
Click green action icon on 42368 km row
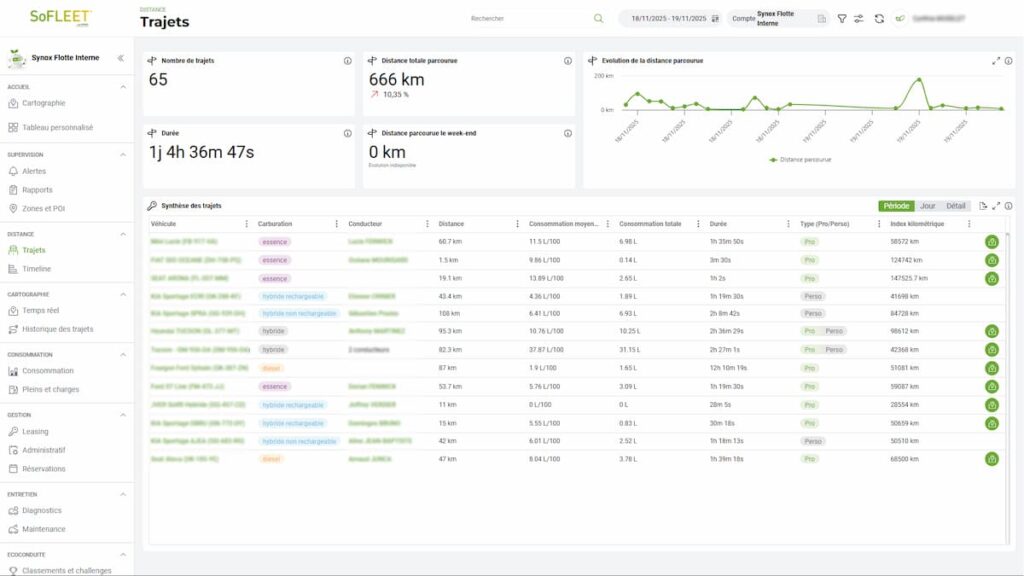[x=991, y=349]
